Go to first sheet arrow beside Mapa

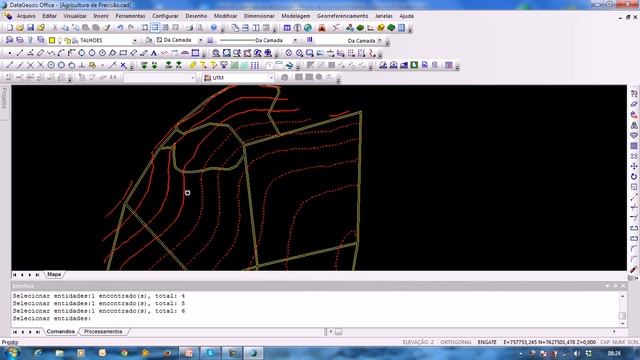click(15, 275)
